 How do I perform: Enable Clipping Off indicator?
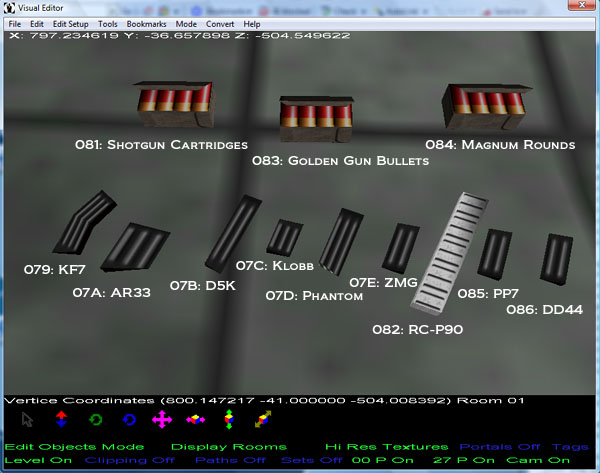point(129,460)
